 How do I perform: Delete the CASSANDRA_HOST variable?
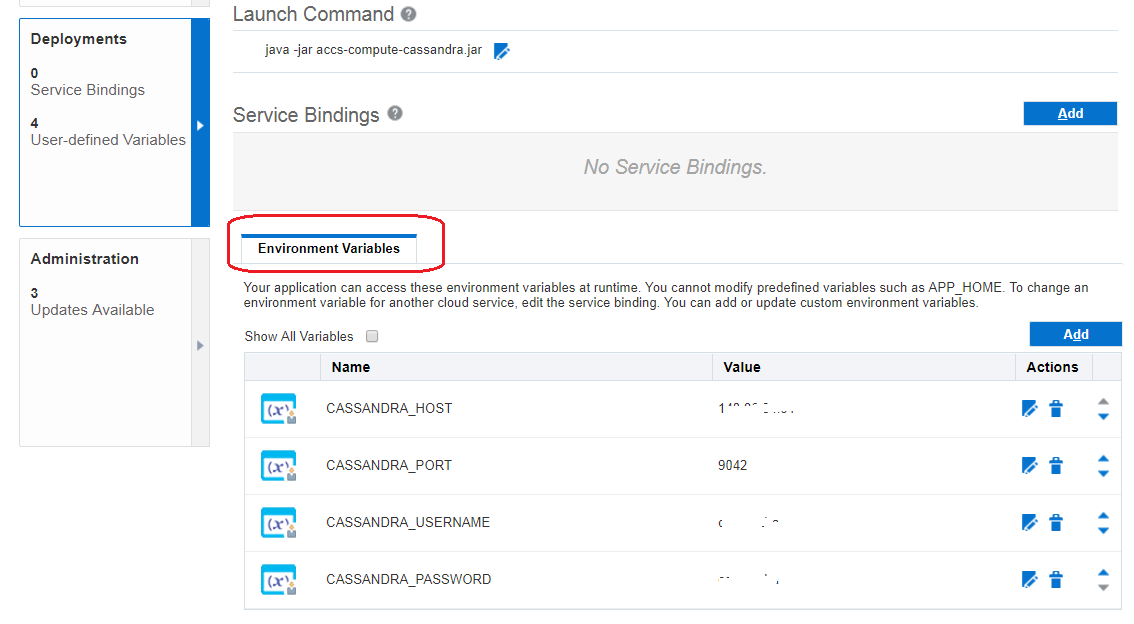1056,408
